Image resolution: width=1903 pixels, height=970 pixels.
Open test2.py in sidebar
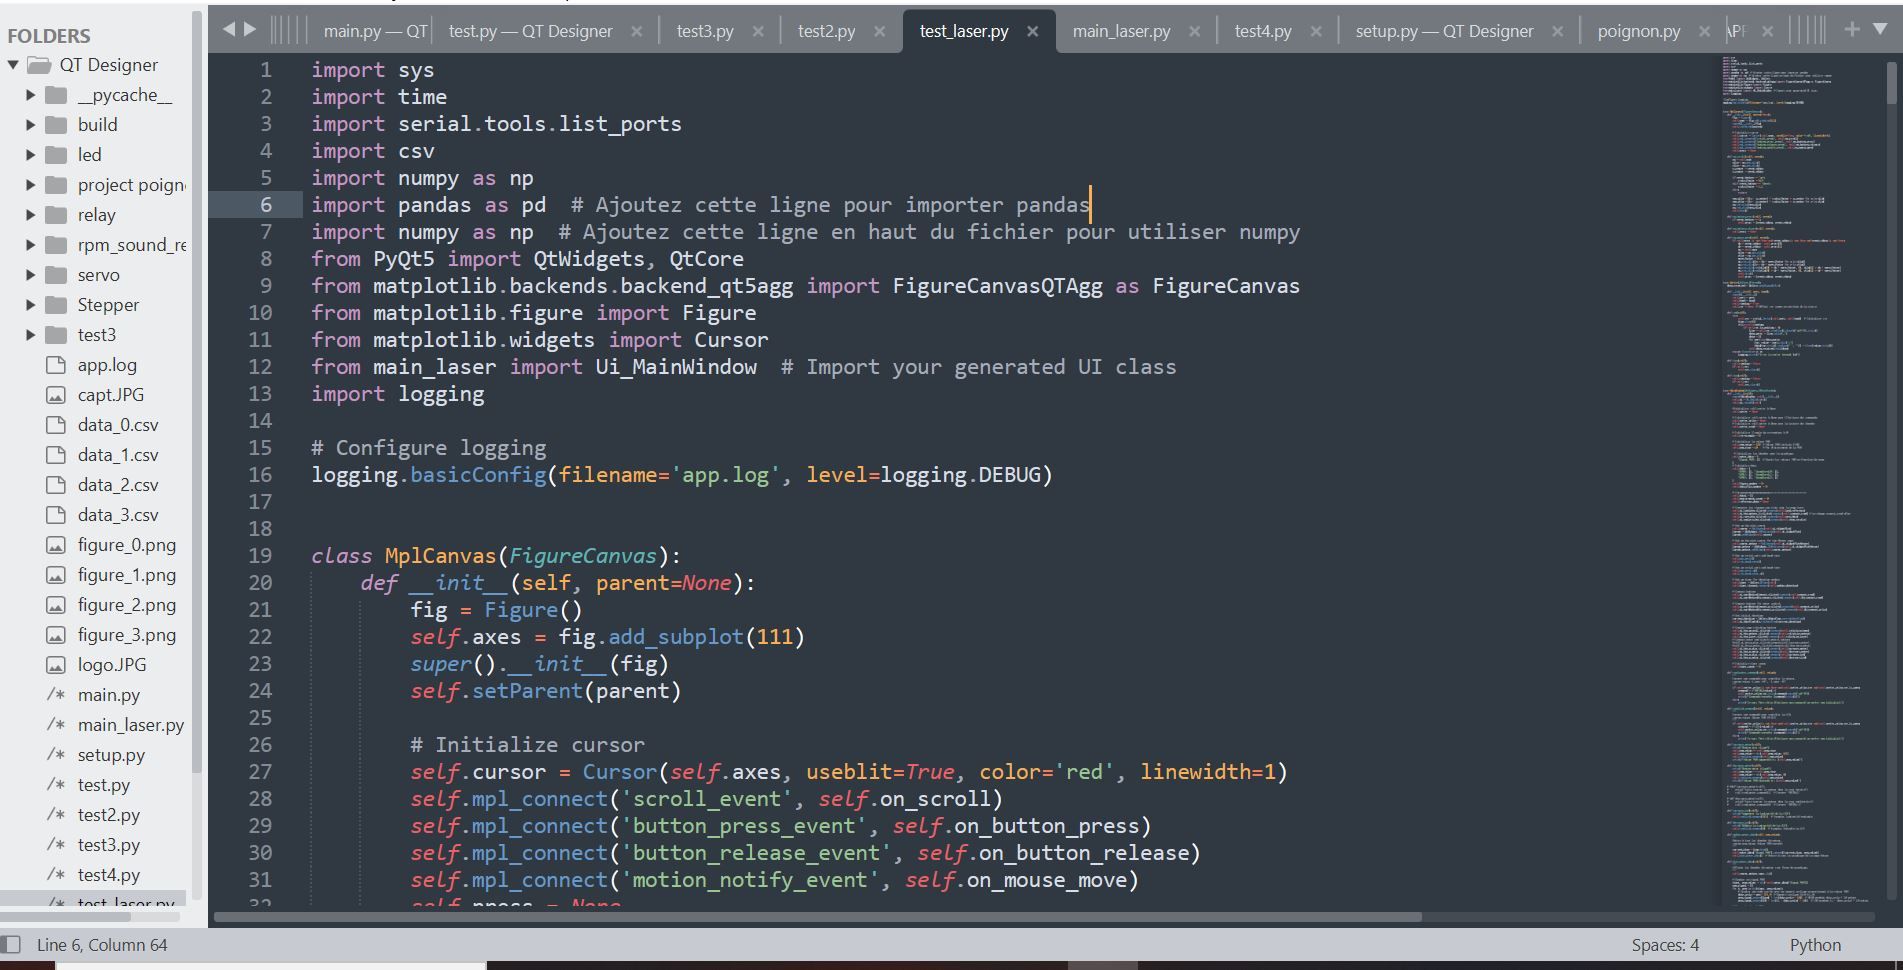pyautogui.click(x=109, y=815)
